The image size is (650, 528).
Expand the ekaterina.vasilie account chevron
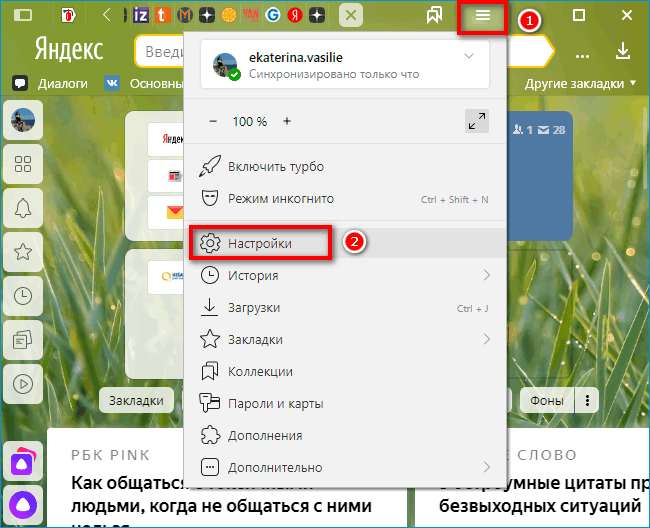click(x=469, y=56)
